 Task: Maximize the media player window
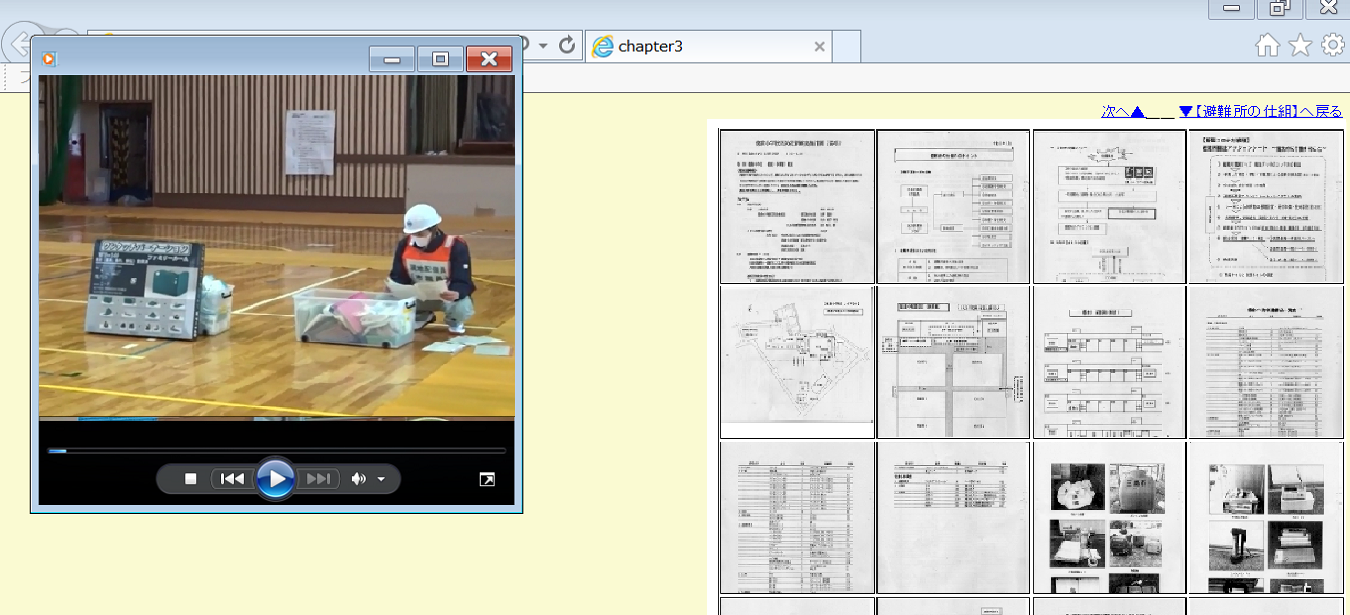coord(440,59)
